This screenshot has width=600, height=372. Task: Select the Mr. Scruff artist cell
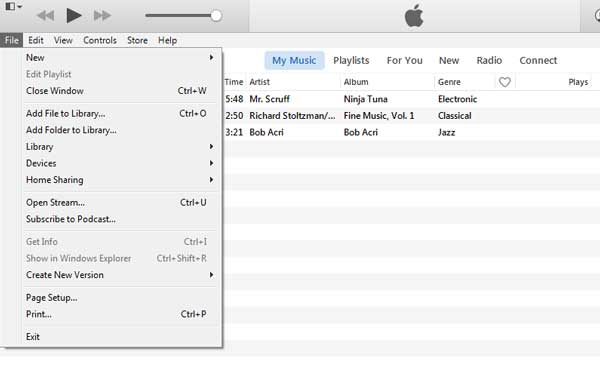[x=269, y=99]
